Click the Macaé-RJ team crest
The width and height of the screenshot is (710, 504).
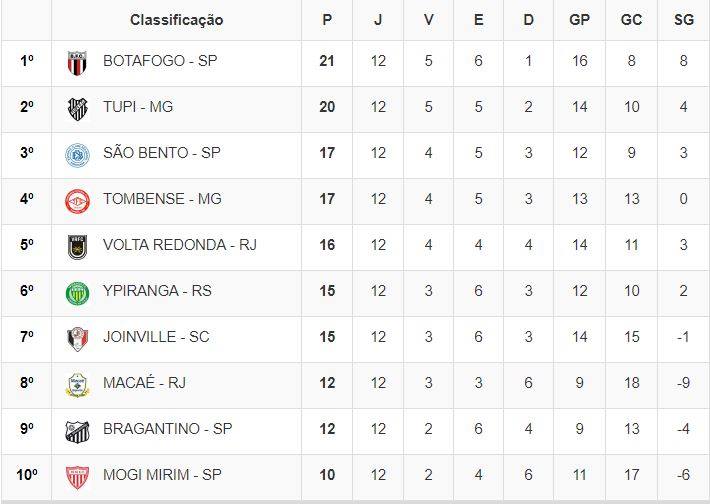click(77, 384)
